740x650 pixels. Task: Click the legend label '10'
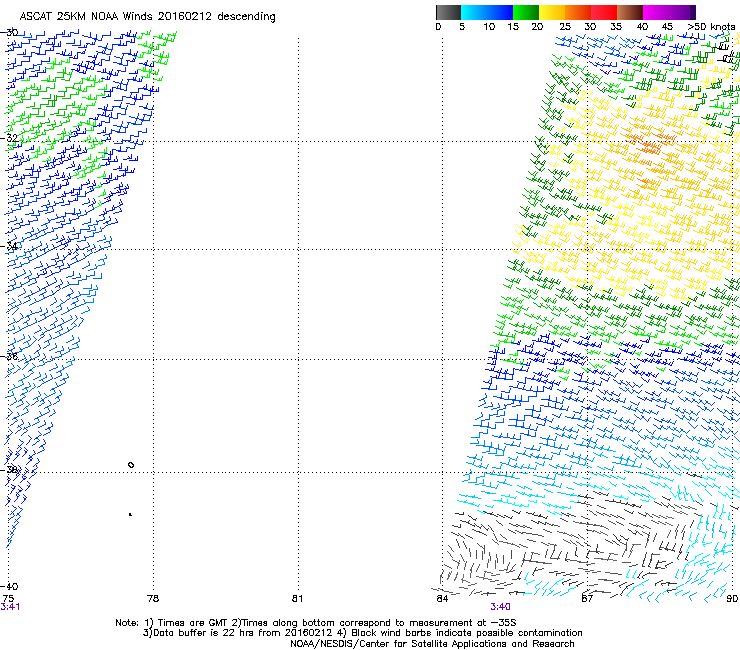[x=489, y=26]
